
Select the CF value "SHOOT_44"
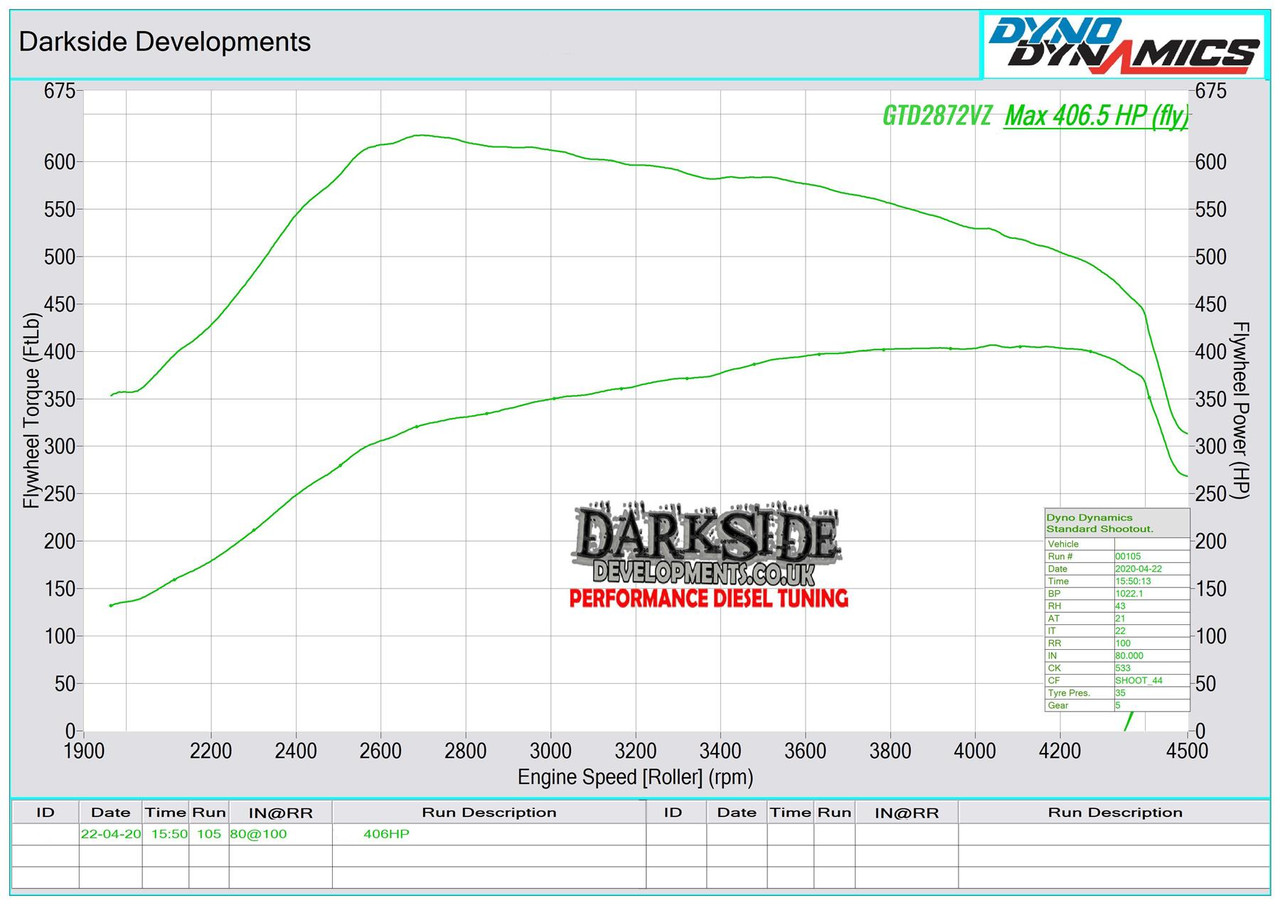1139,680
